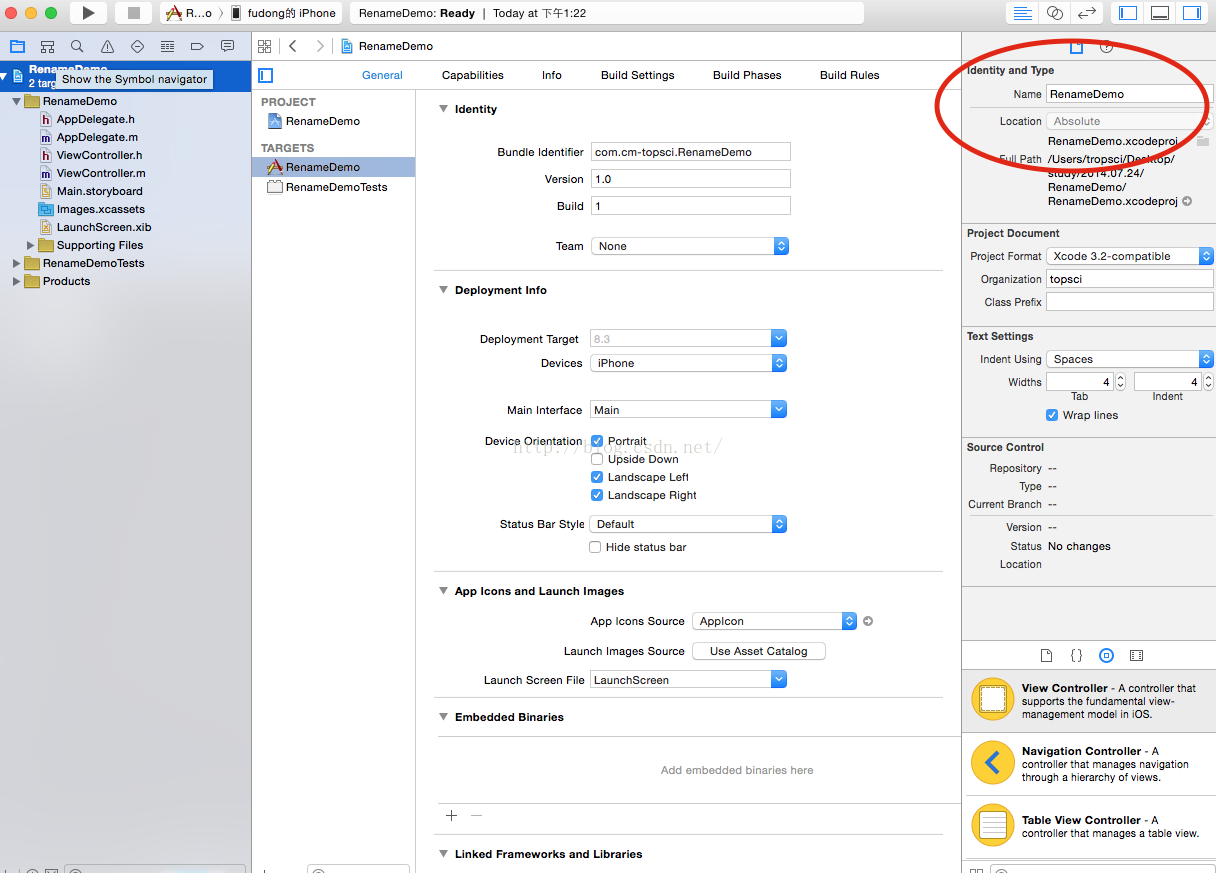The height and width of the screenshot is (873, 1216).
Task: Toggle the Wrap lines checkbox
Action: 1052,415
